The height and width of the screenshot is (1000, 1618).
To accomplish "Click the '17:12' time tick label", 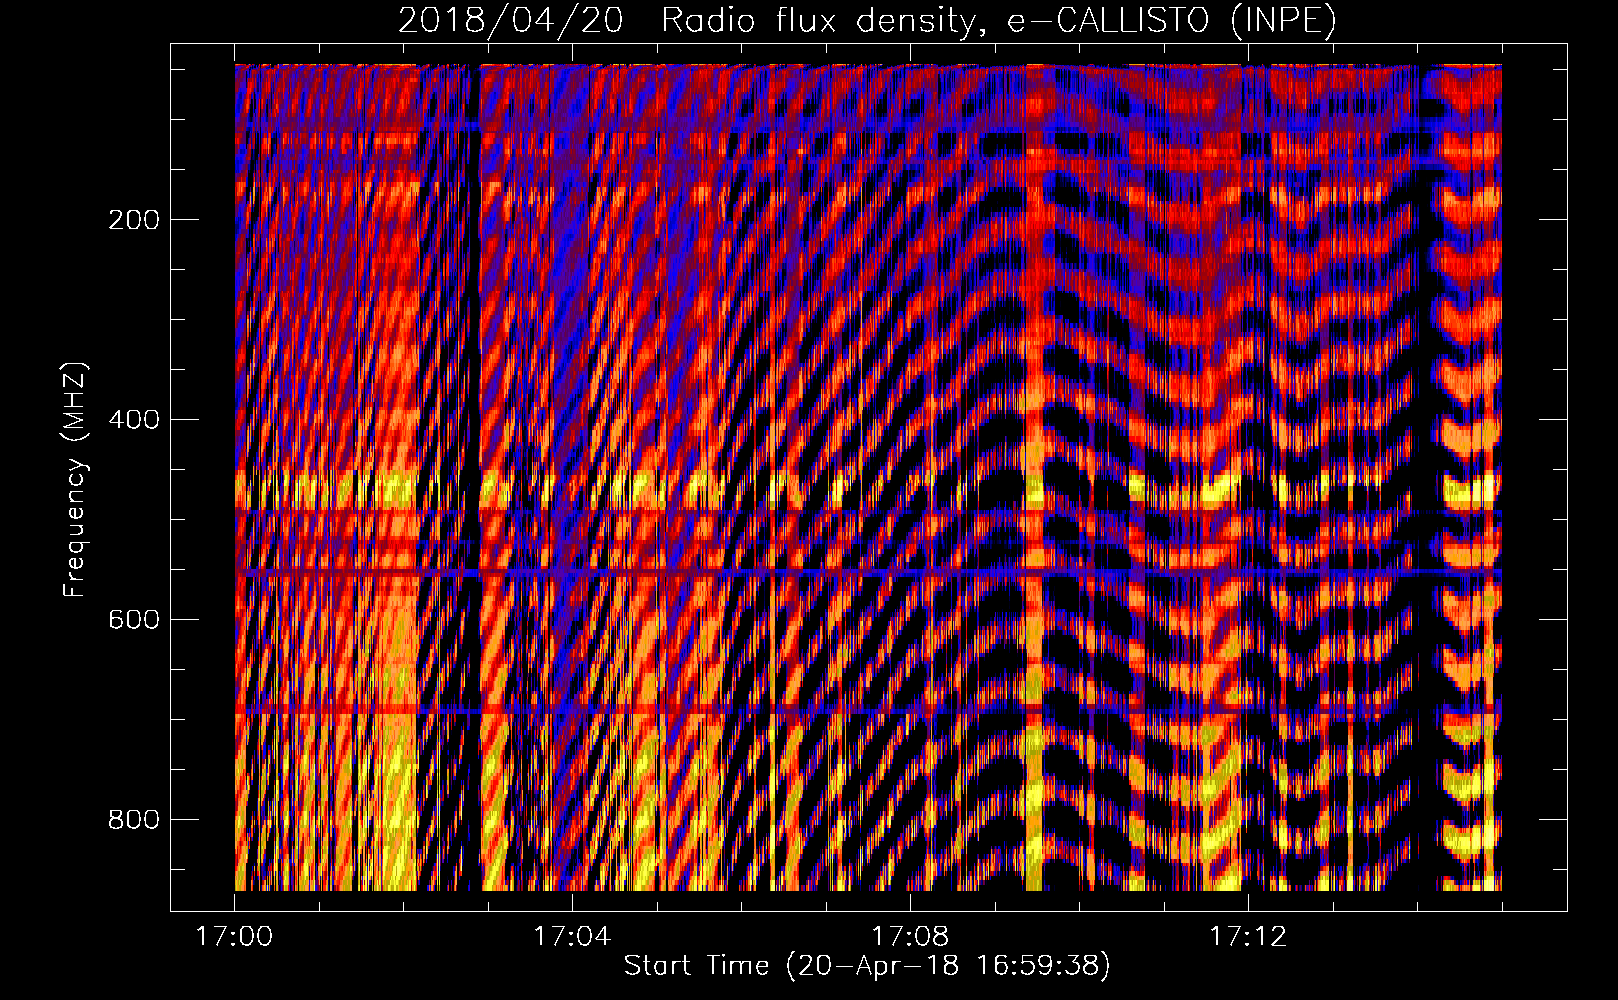I will pos(1248,937).
